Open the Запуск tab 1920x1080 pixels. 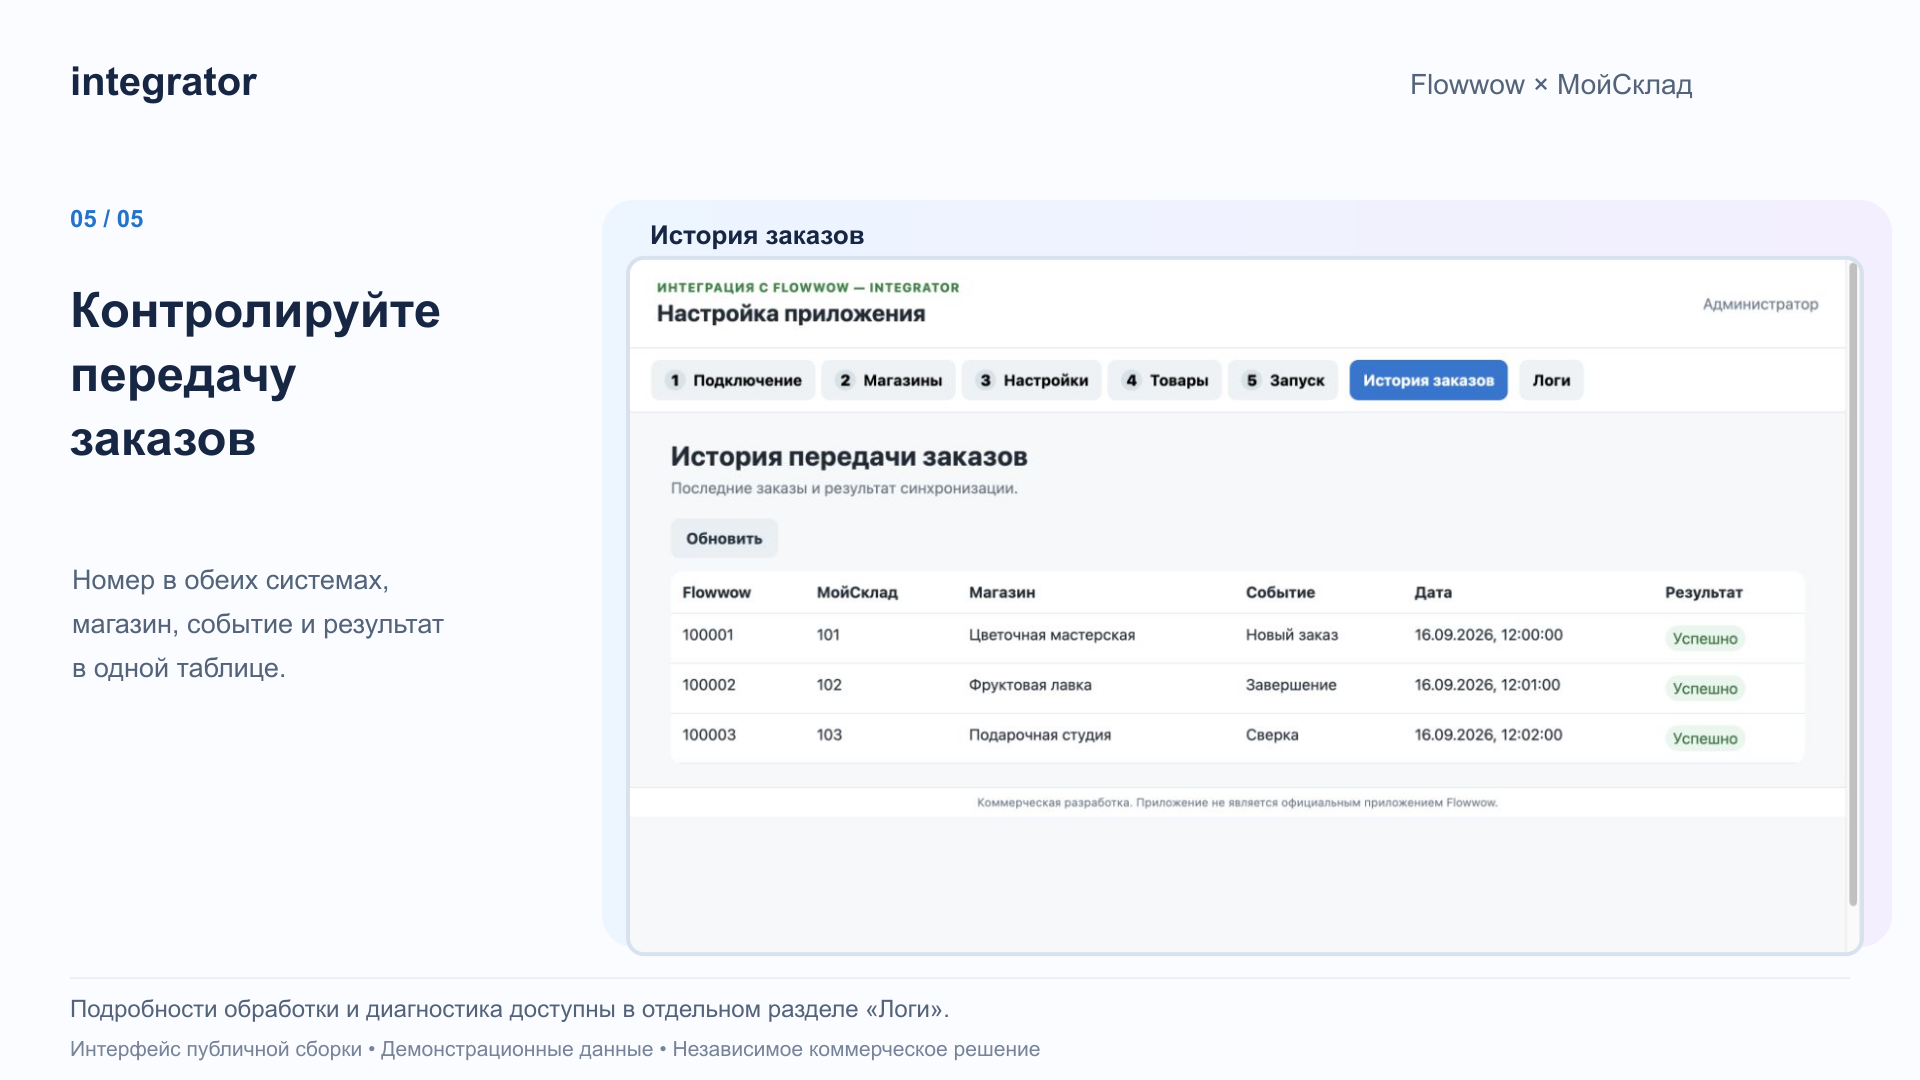tap(1283, 380)
